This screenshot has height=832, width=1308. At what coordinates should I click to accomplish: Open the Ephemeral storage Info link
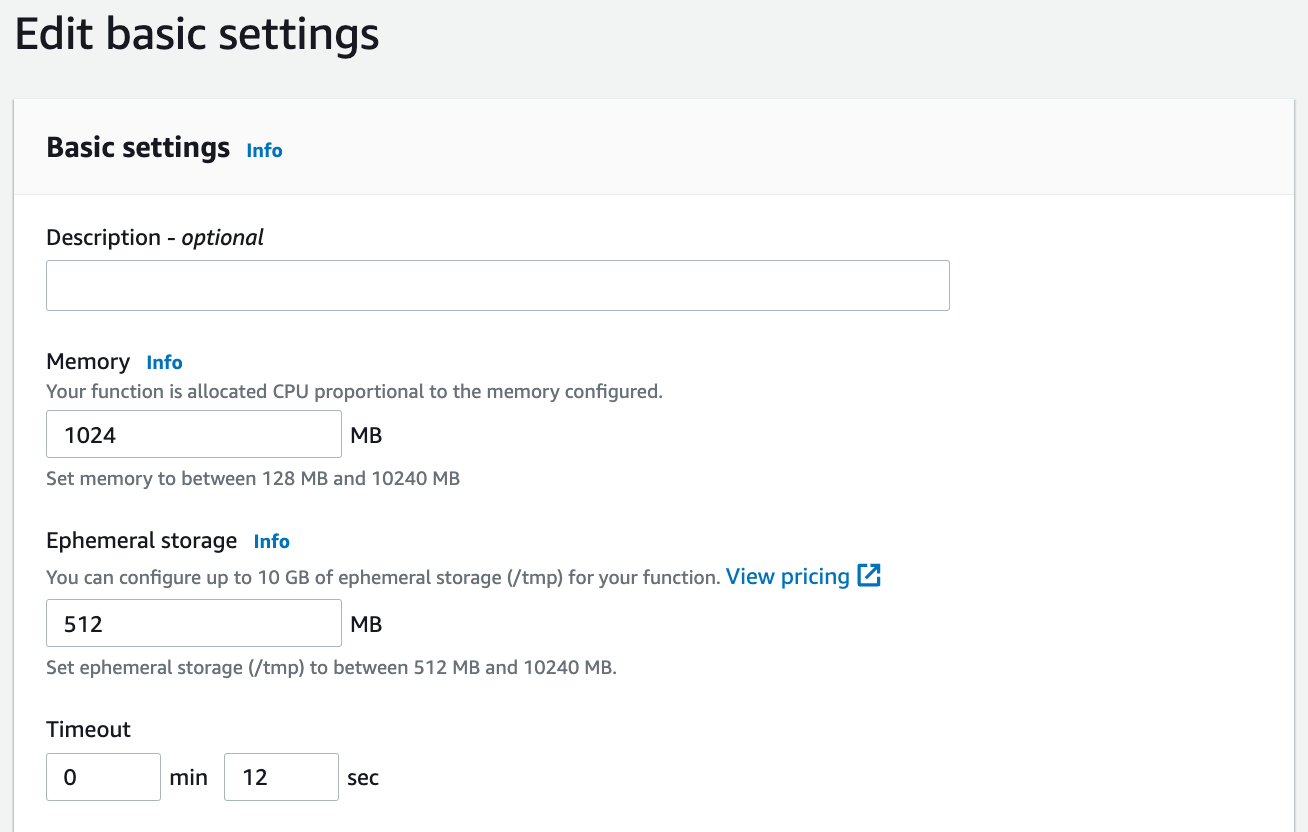point(271,542)
